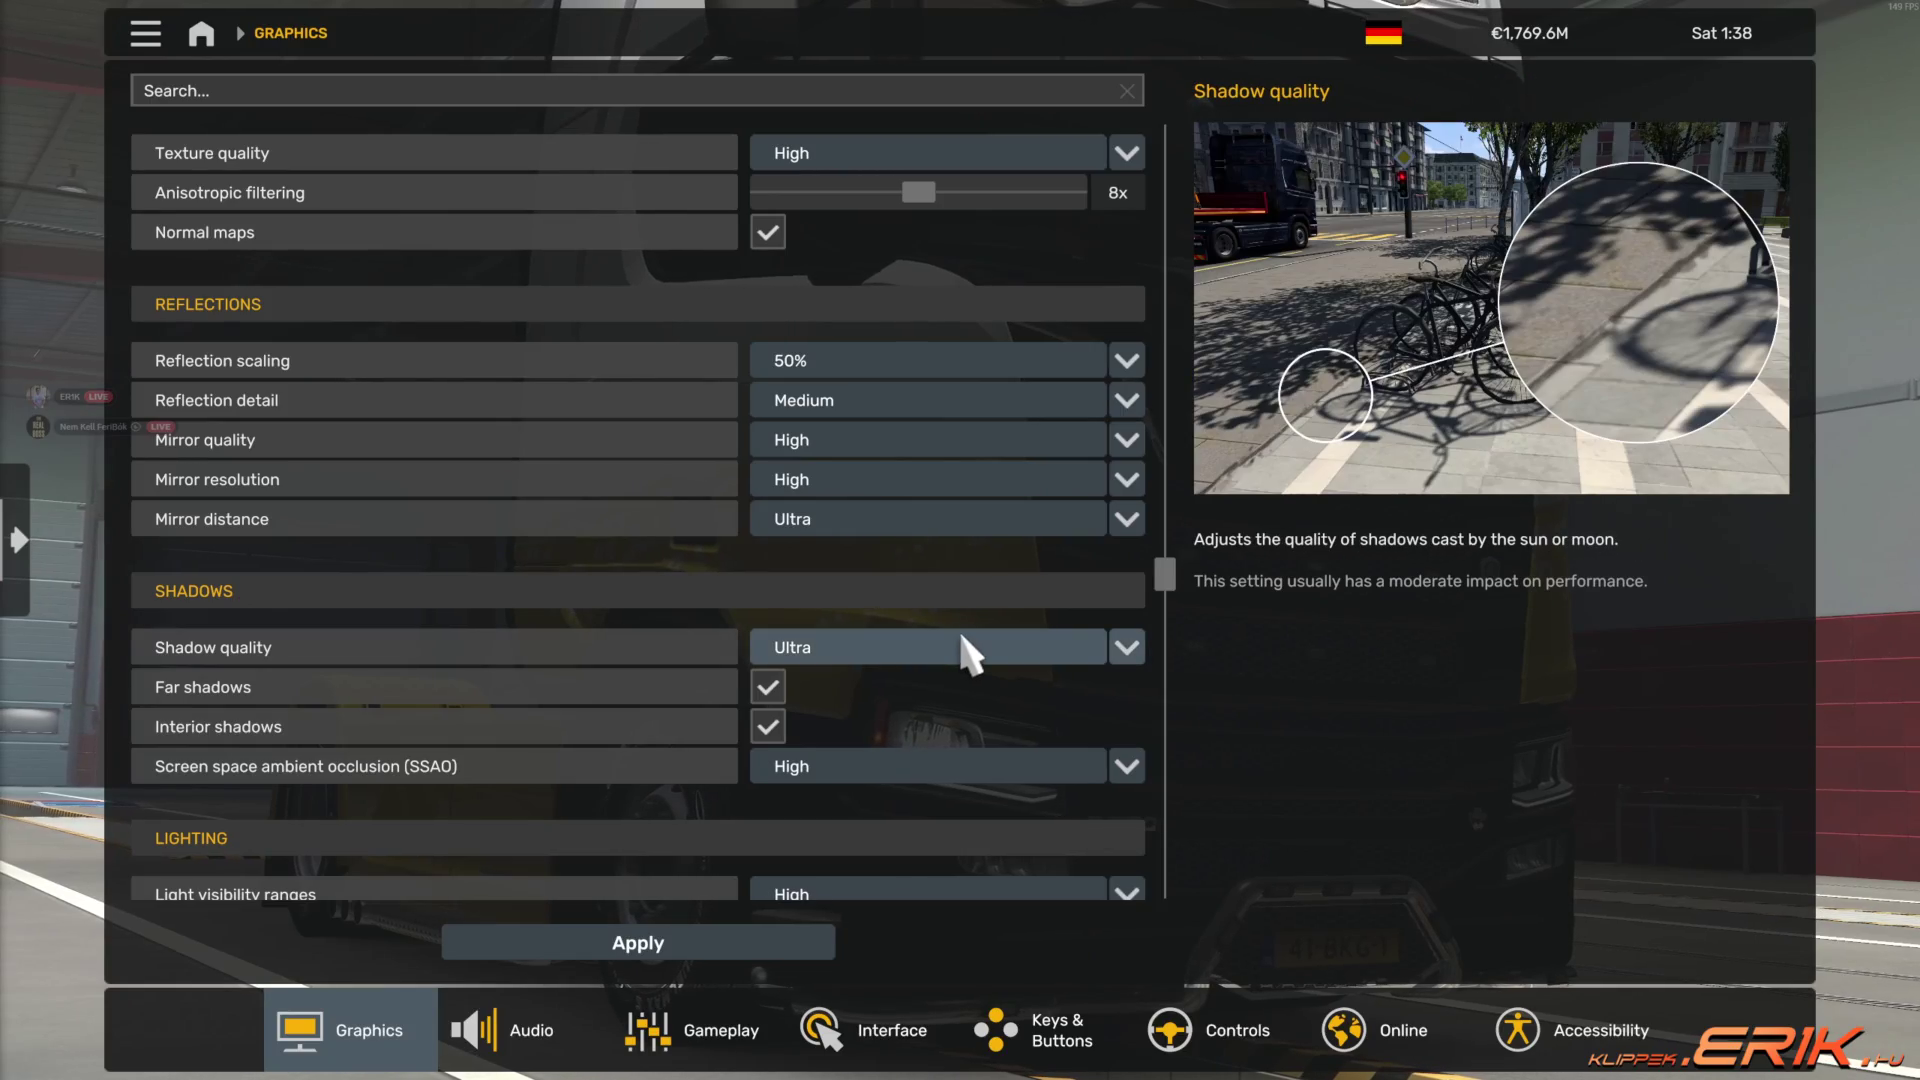Screen dimensions: 1920x1080
Task: Click the Online globe icon
Action: pyautogui.click(x=1343, y=1030)
